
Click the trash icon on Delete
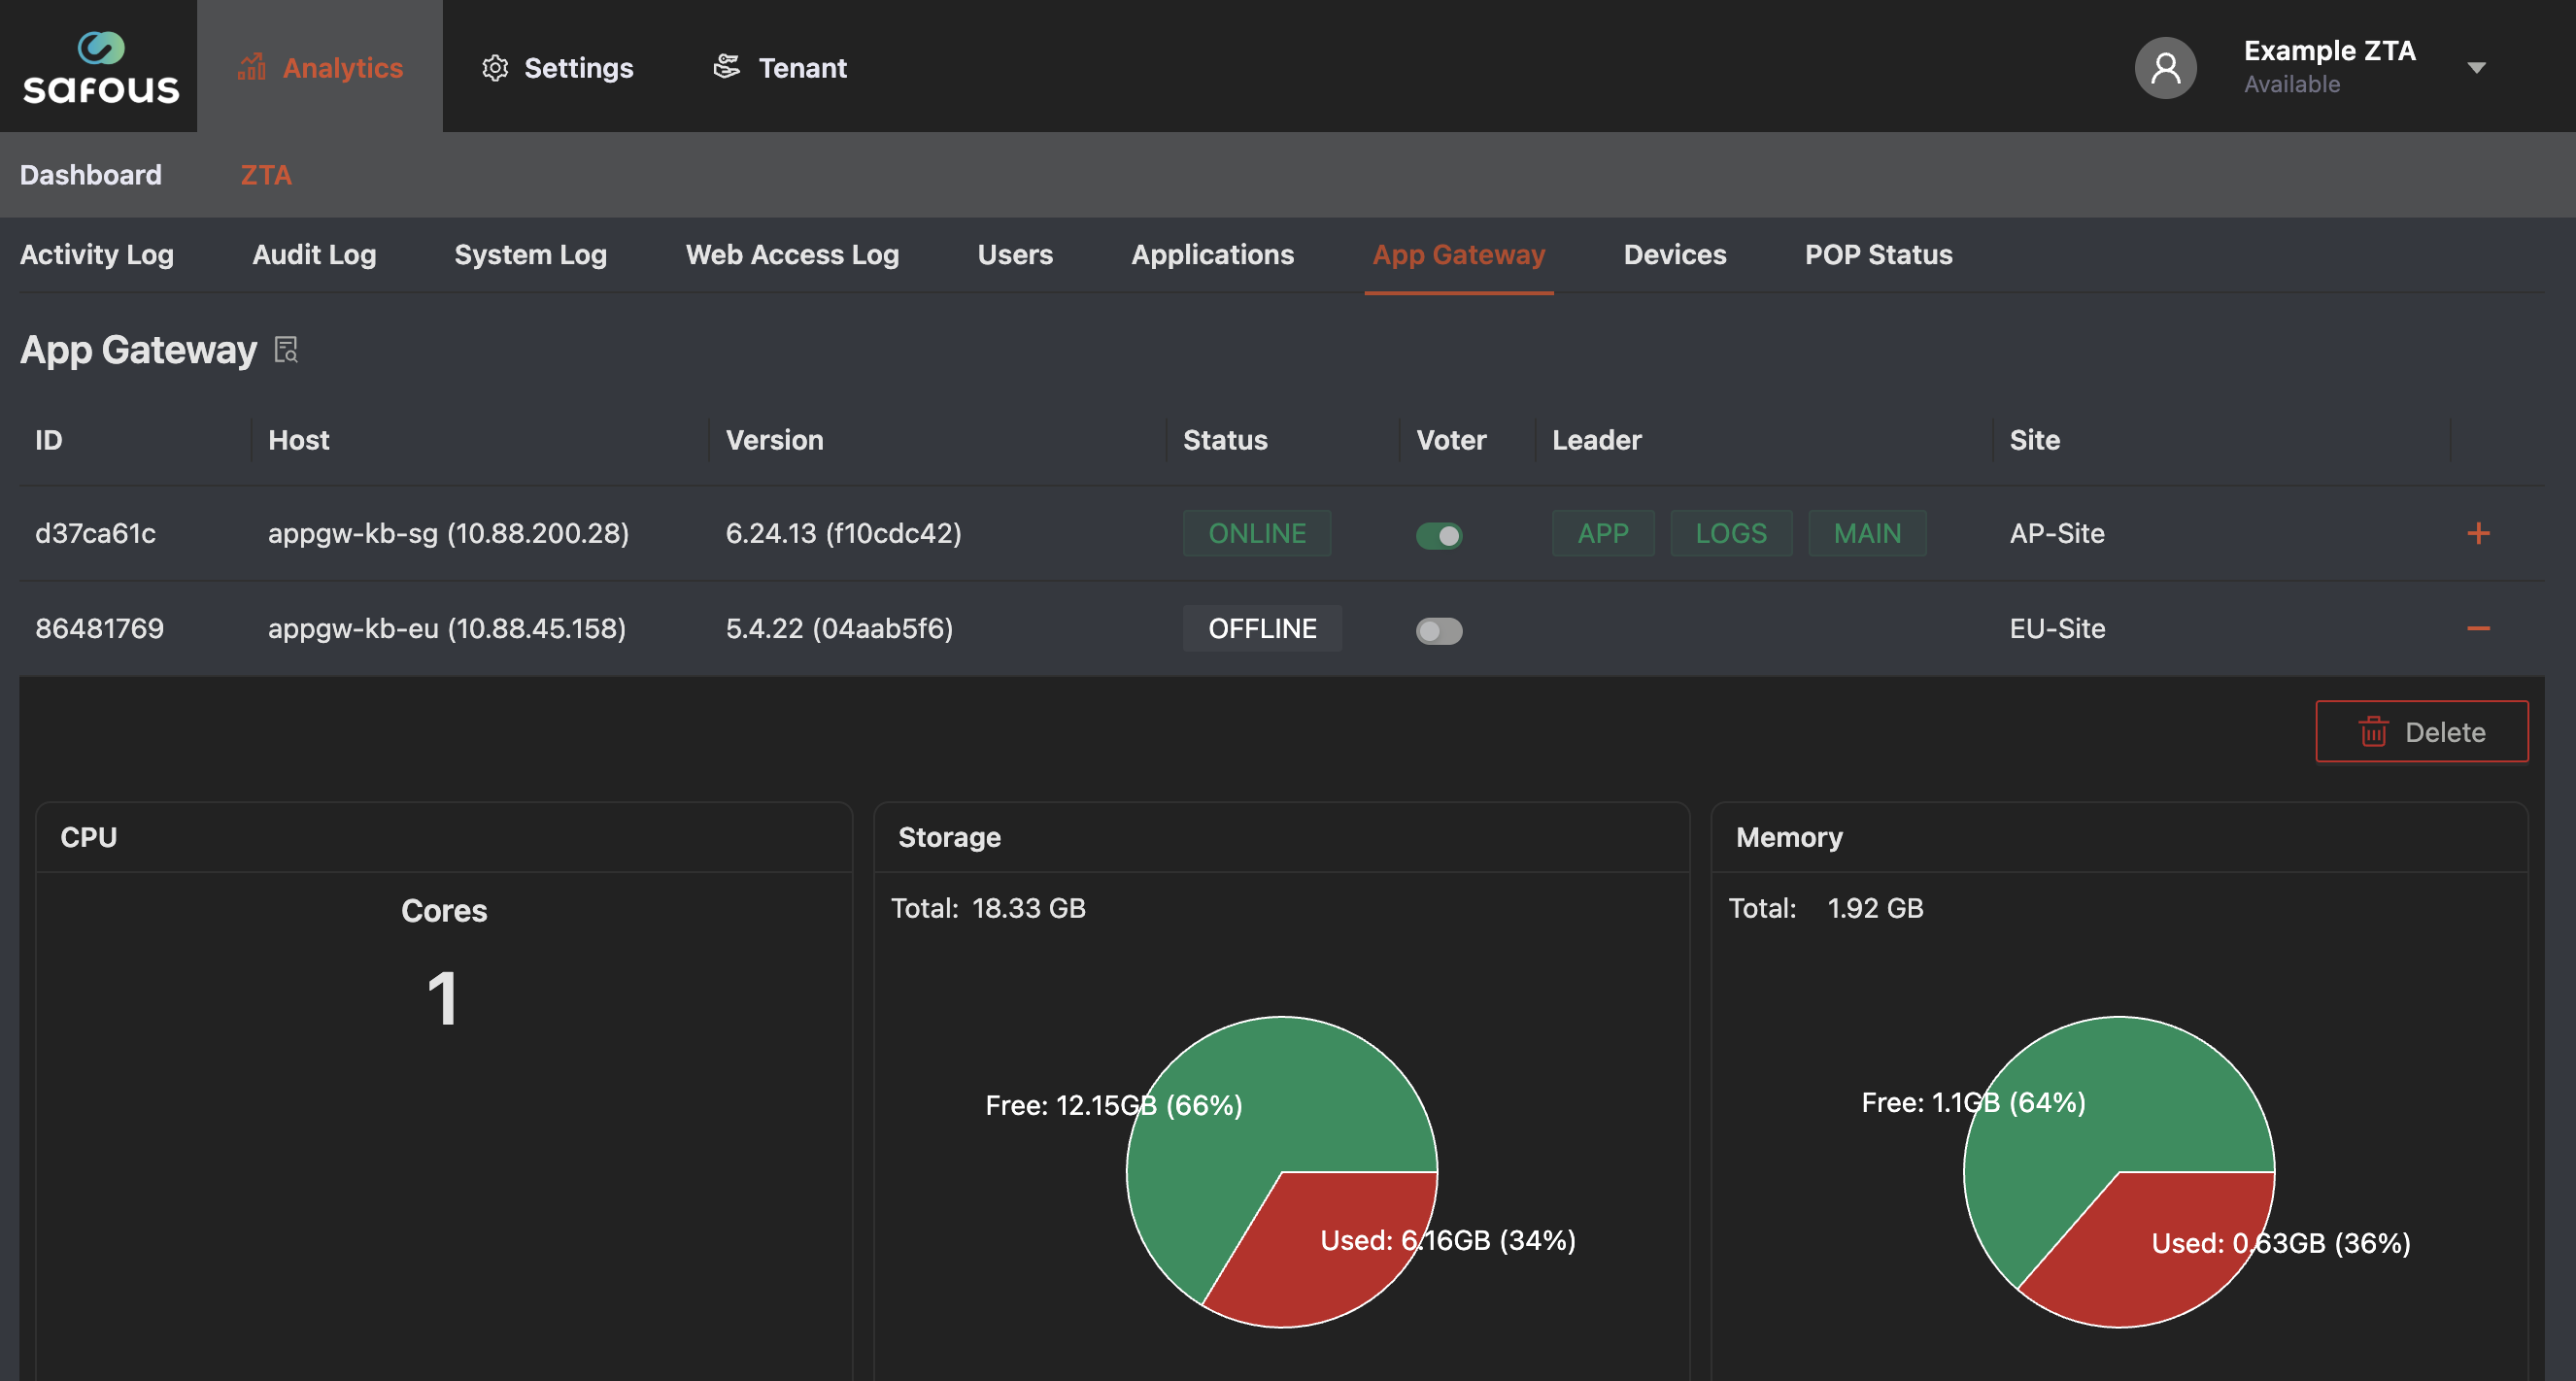point(2374,732)
